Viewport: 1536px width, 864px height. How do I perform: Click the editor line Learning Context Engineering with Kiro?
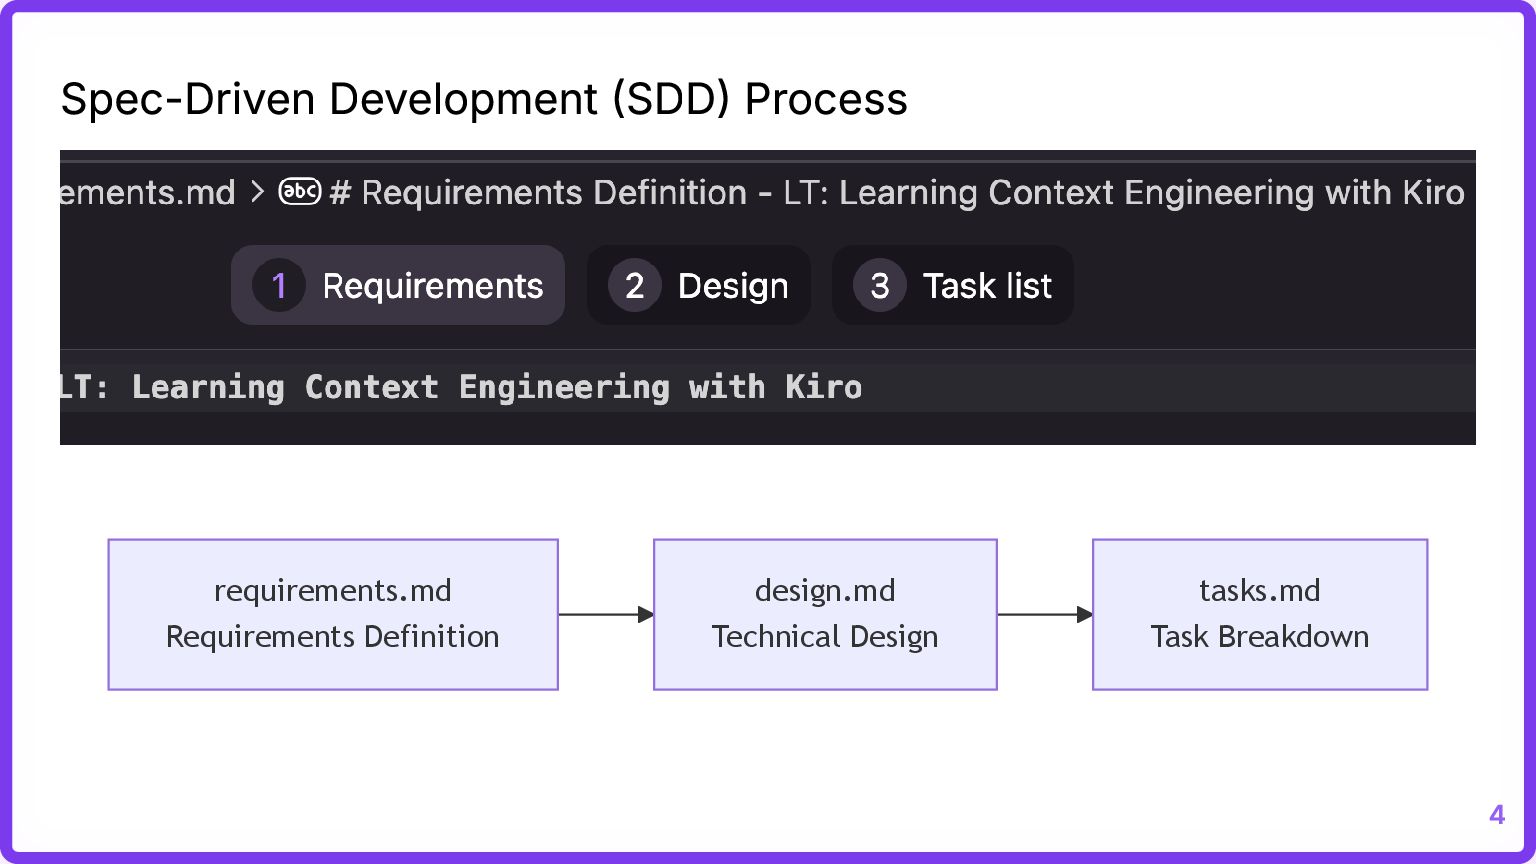(x=461, y=387)
